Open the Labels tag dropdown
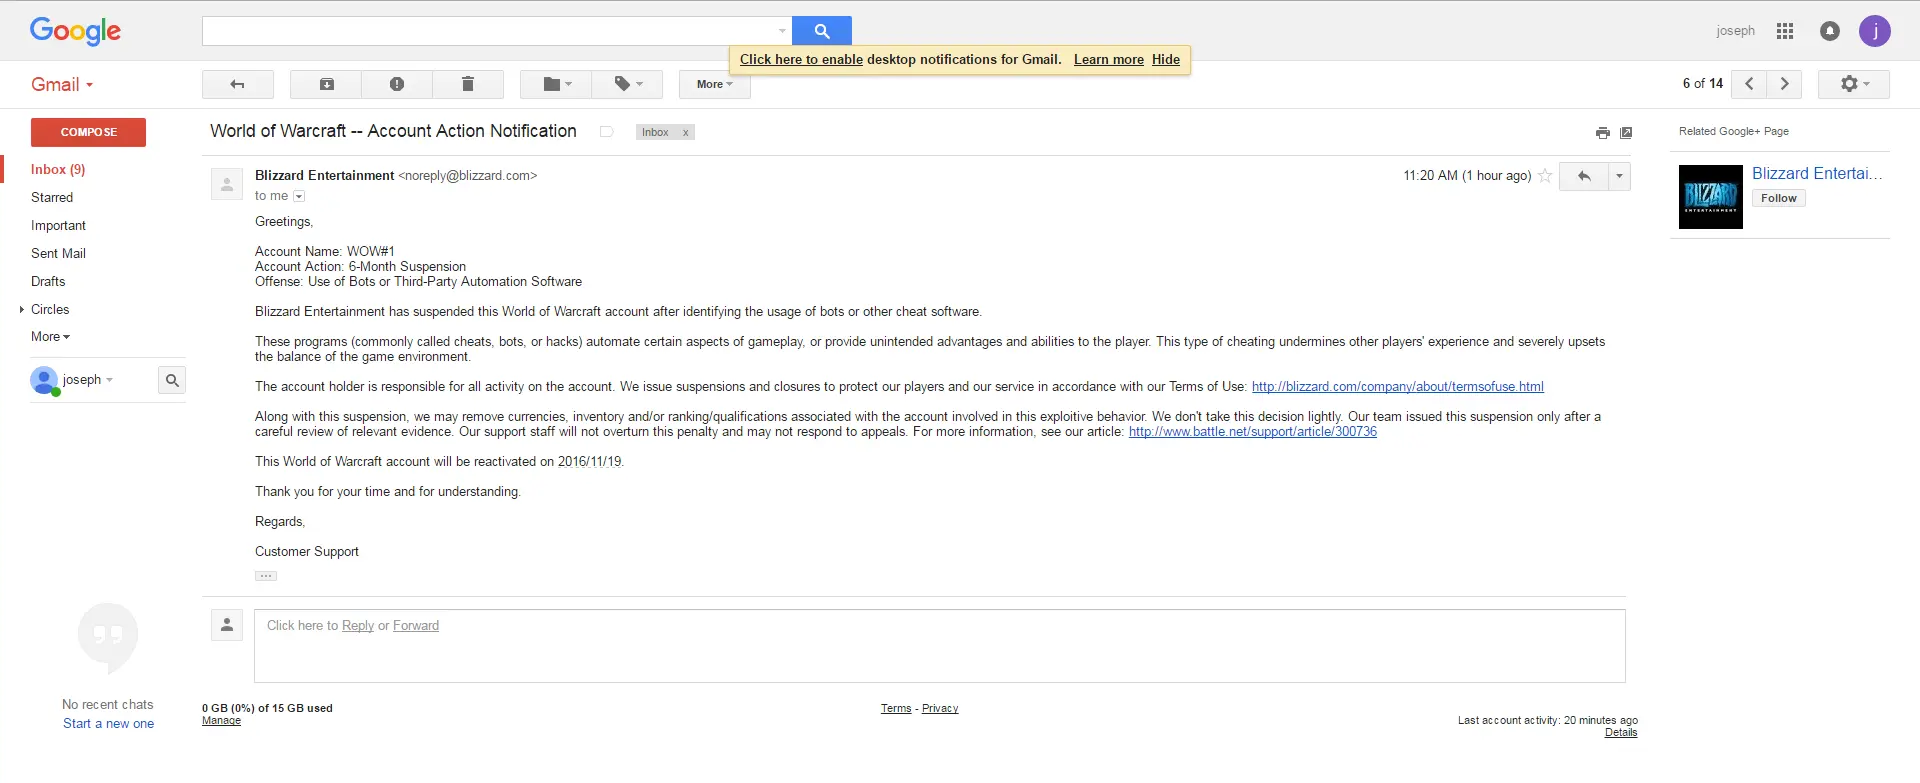 coord(628,85)
